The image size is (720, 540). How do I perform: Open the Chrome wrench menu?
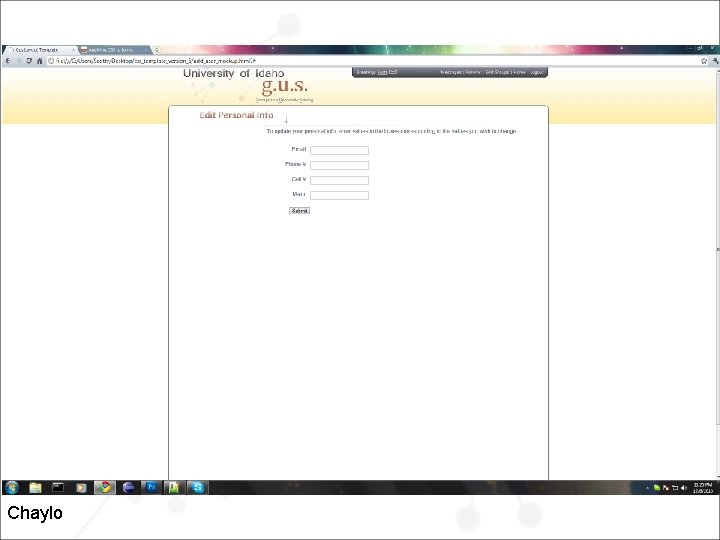(x=715, y=61)
